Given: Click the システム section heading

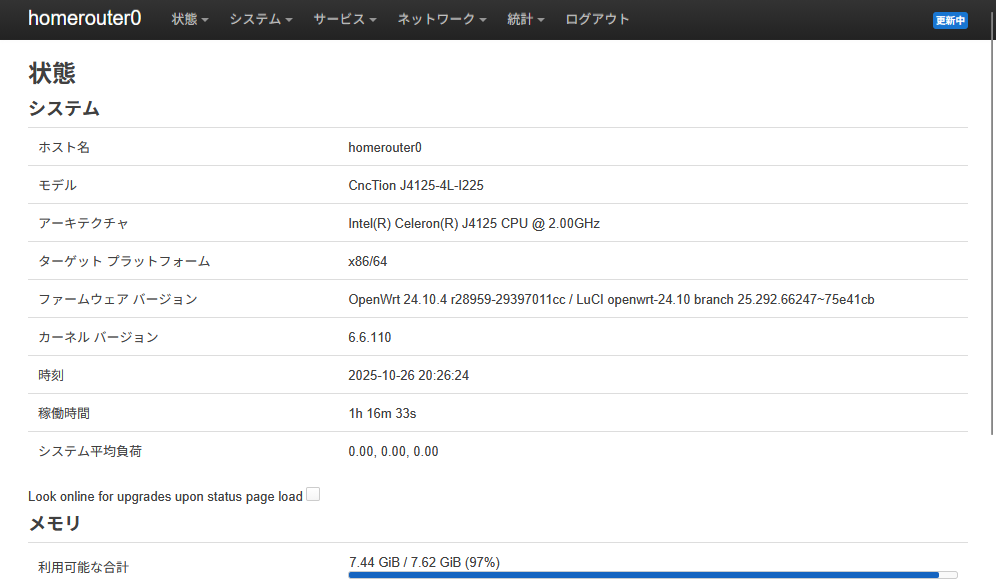Looking at the screenshot, I should pos(64,108).
